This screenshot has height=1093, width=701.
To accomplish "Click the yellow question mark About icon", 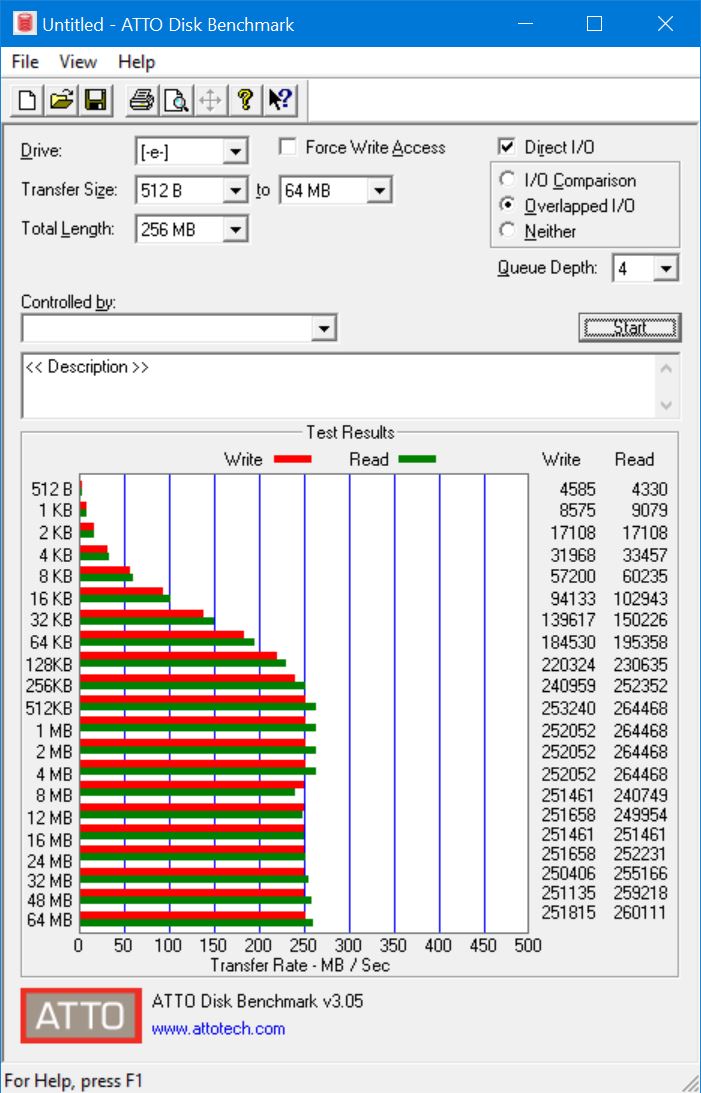I will click(x=245, y=100).
